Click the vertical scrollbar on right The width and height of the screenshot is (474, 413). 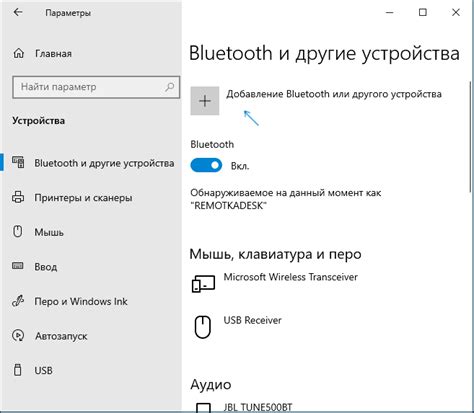471,137
